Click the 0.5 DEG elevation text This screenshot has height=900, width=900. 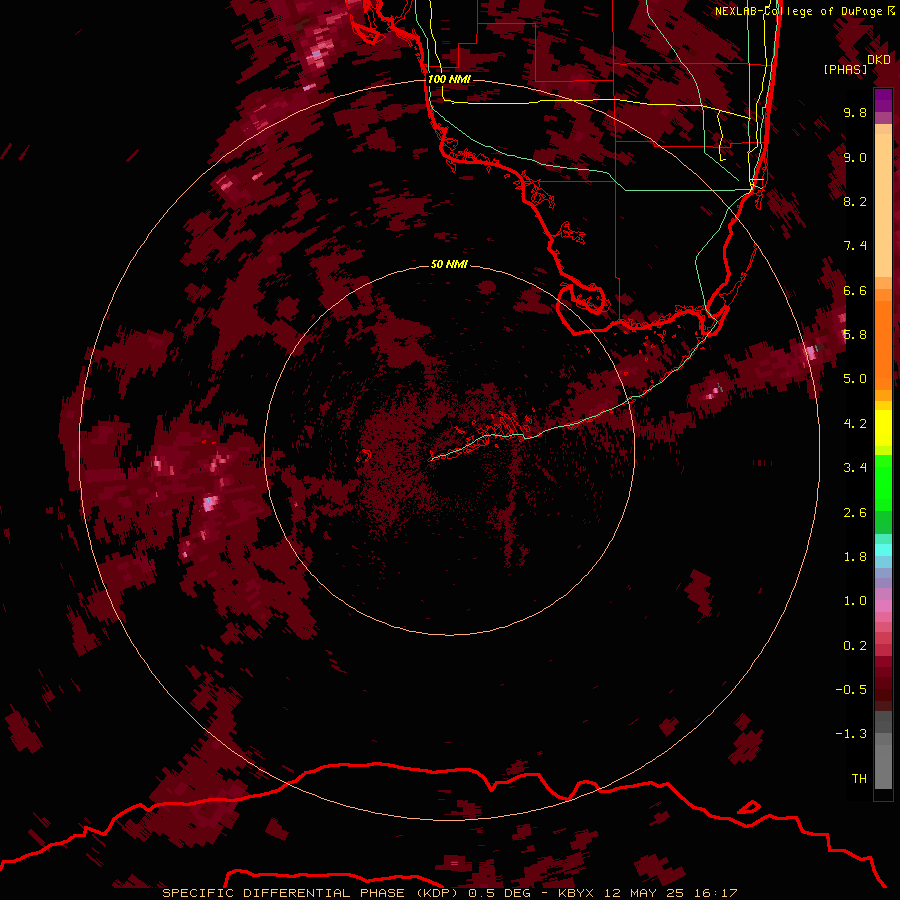(x=499, y=893)
